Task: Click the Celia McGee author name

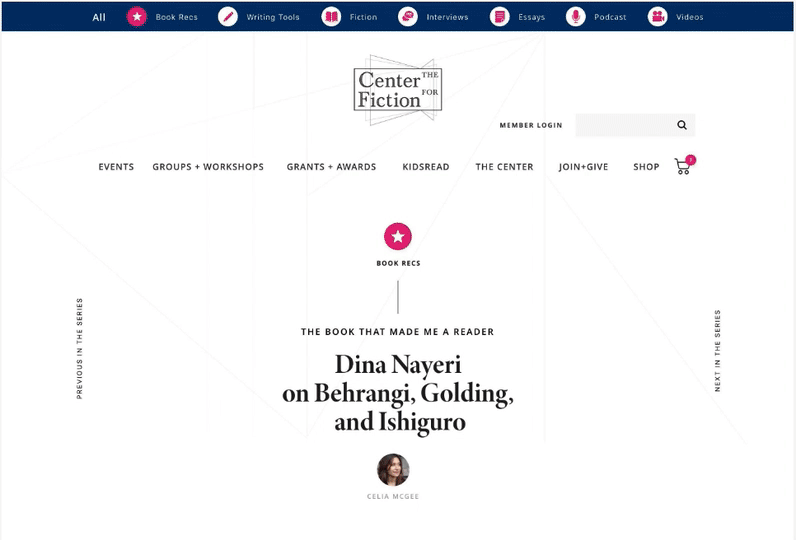Action: 393,496
